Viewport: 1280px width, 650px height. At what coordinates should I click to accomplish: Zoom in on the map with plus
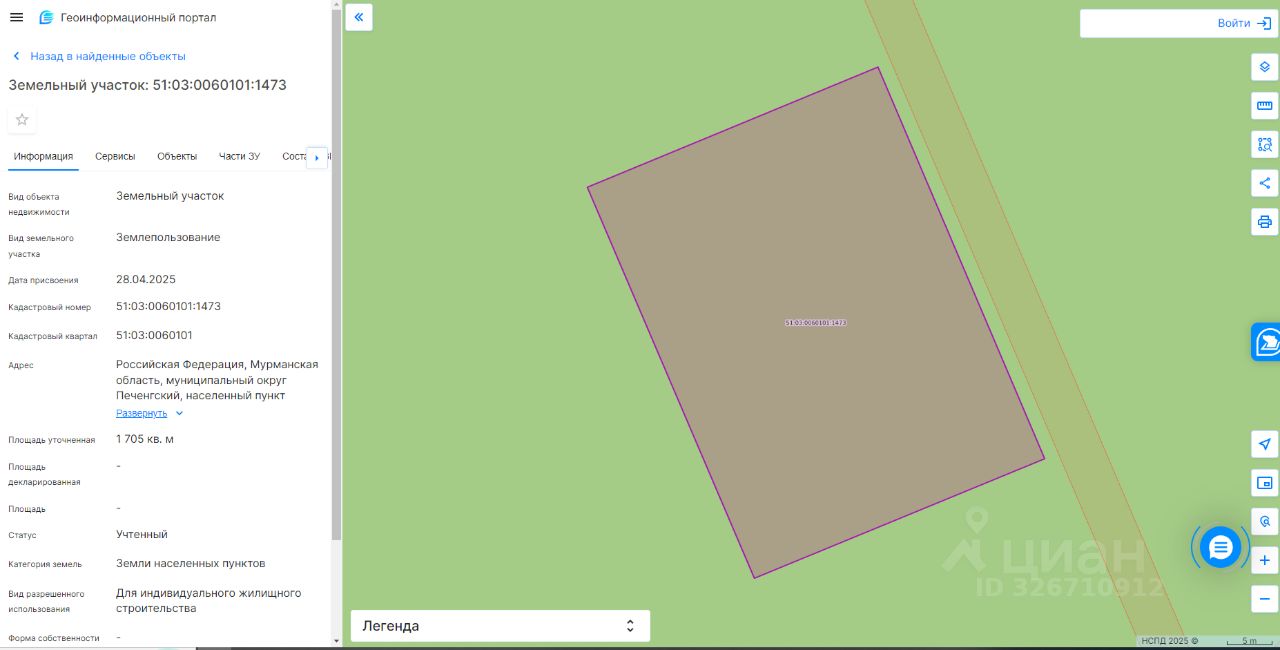1264,560
